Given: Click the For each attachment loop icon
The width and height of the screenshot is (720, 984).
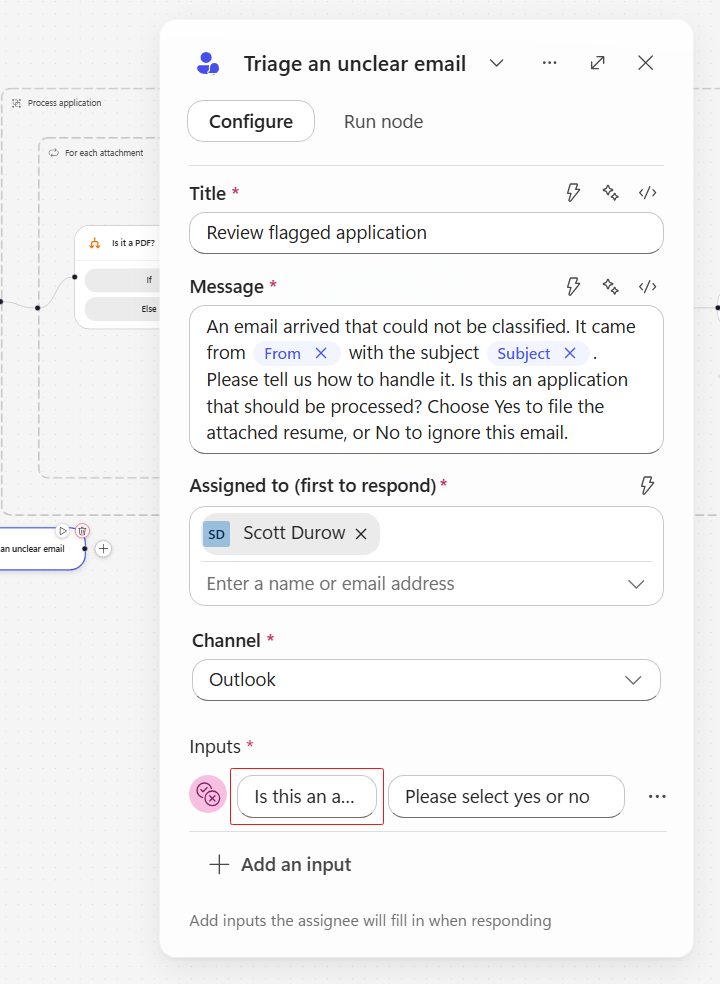Looking at the screenshot, I should [54, 152].
